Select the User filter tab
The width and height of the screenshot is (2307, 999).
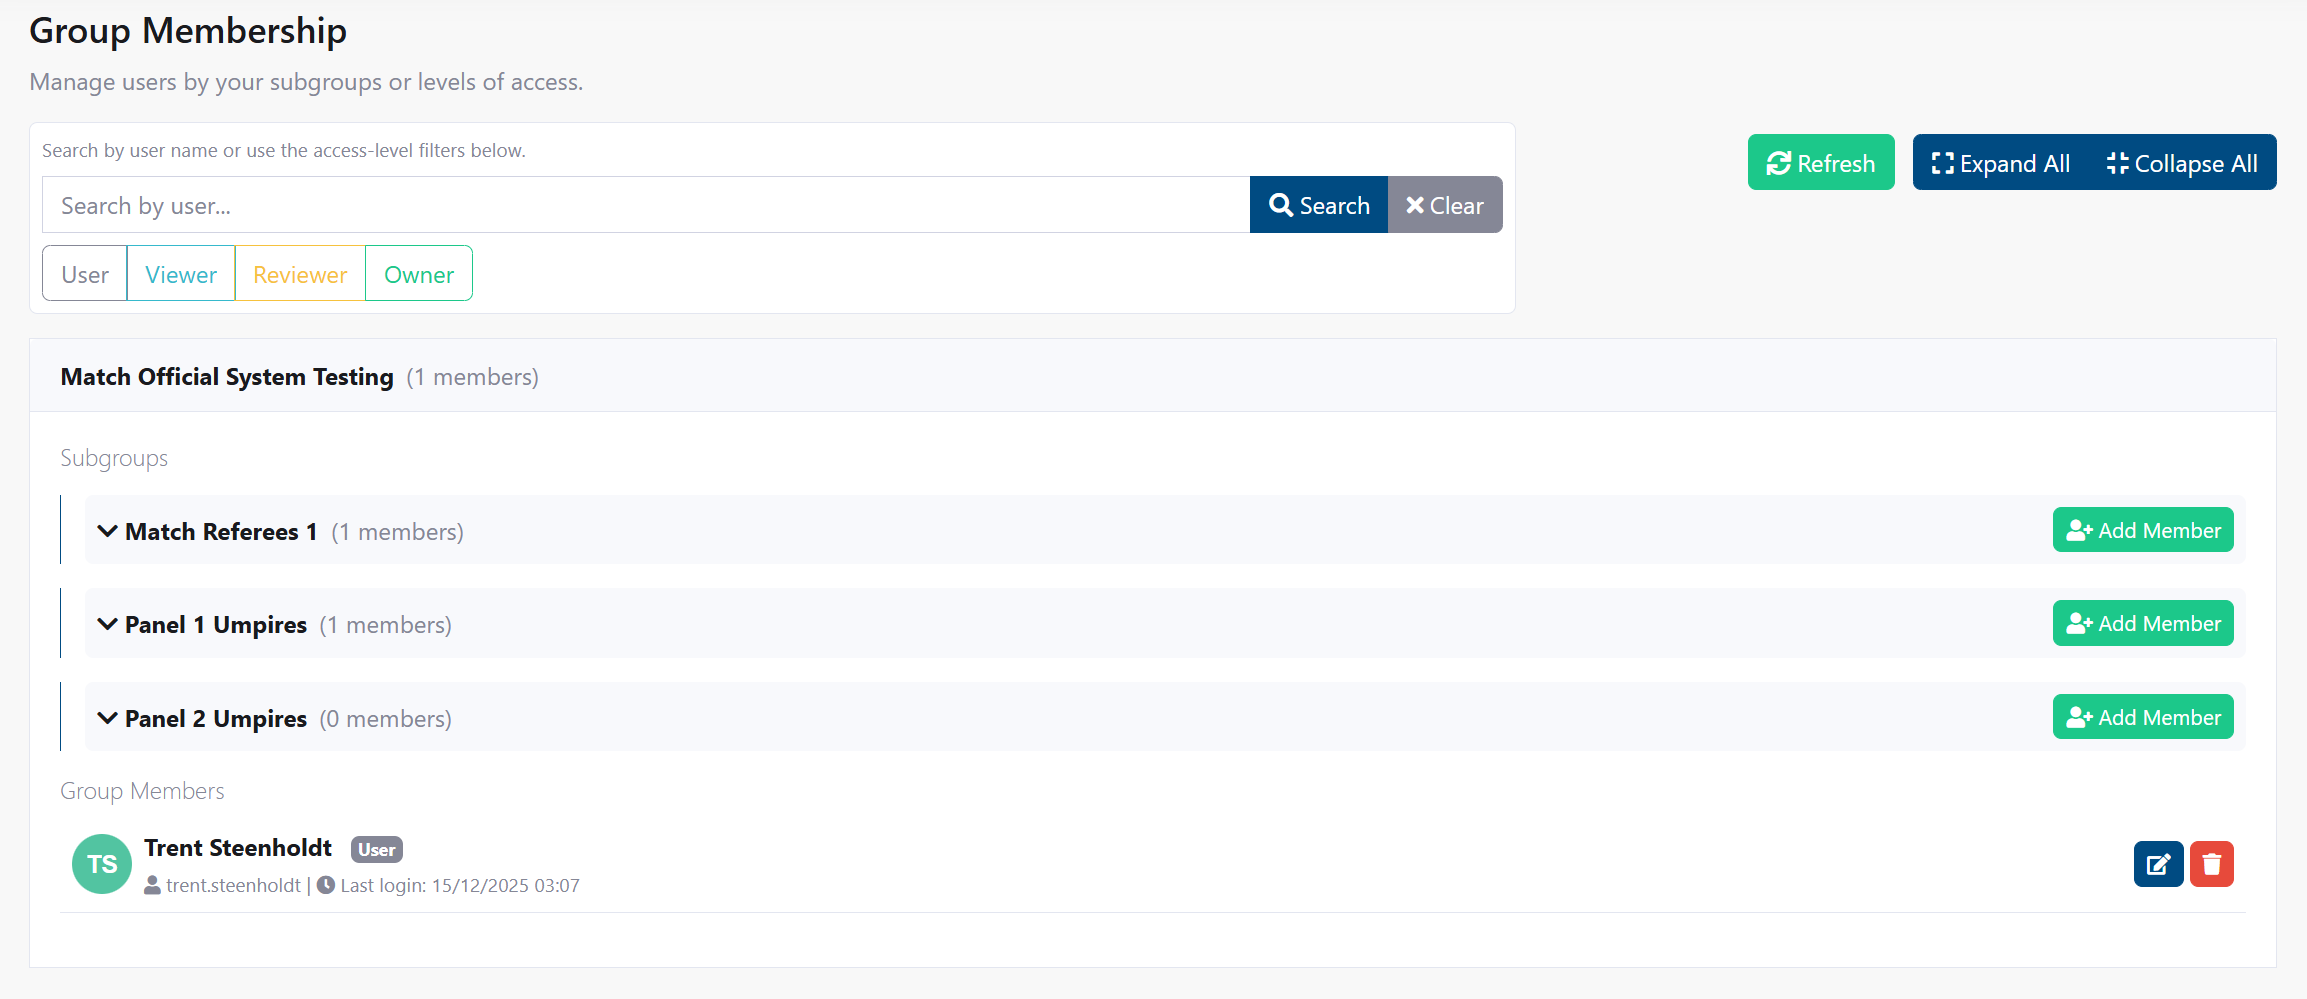[84, 273]
